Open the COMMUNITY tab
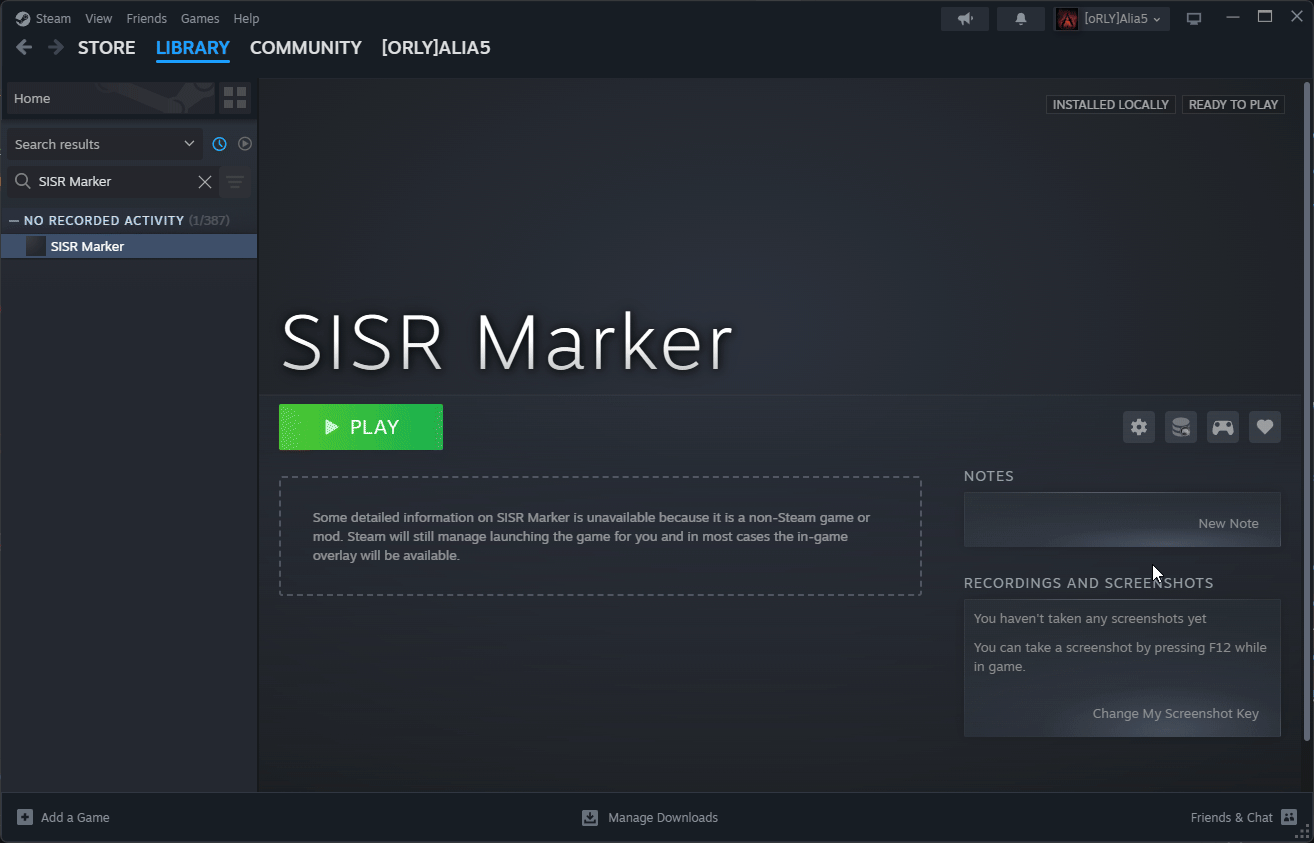 point(306,47)
